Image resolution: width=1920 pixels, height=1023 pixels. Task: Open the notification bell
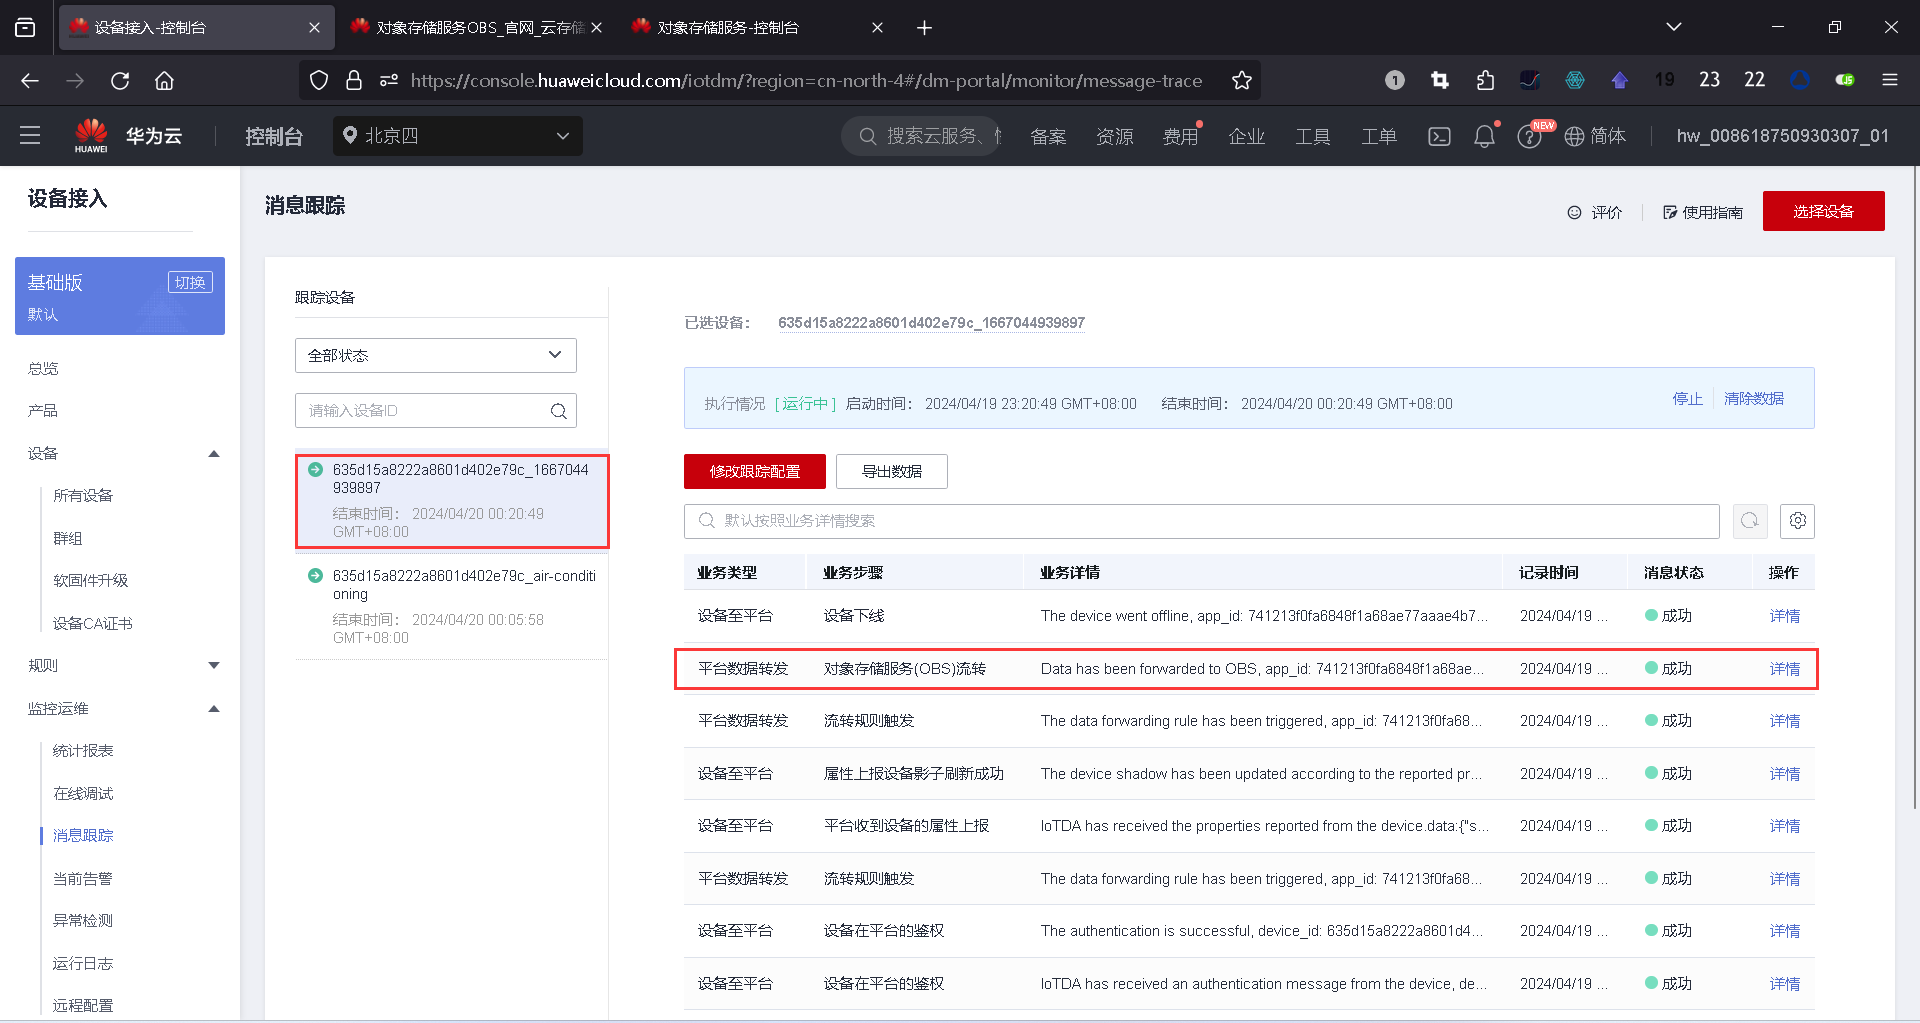pyautogui.click(x=1484, y=136)
